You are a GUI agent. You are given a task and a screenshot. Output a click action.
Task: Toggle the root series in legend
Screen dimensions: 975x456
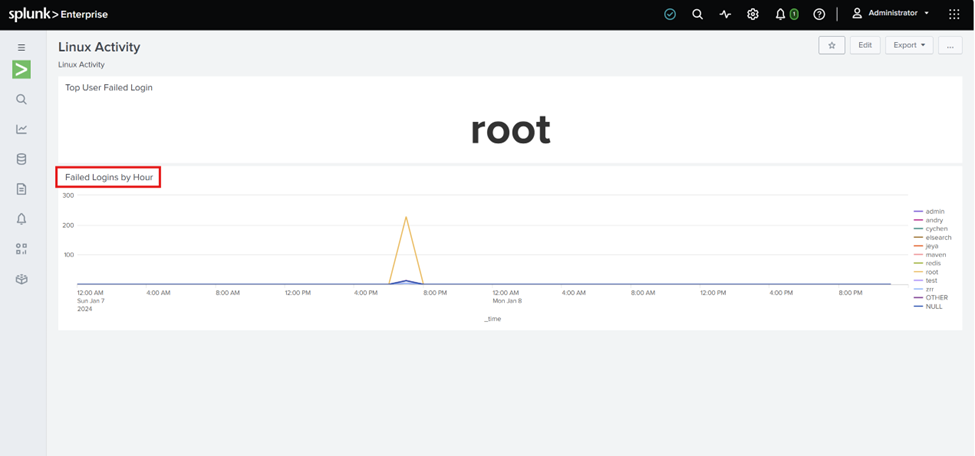(x=926, y=272)
